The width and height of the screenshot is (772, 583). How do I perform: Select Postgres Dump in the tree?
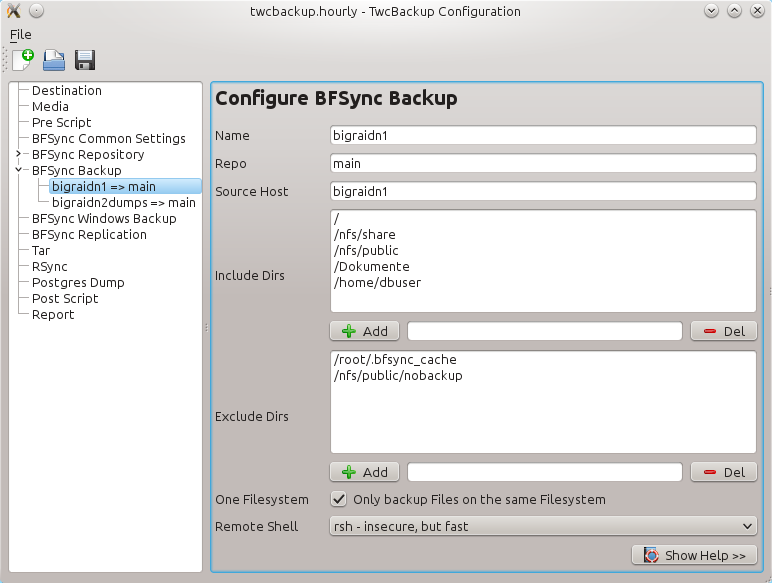[x=78, y=283]
